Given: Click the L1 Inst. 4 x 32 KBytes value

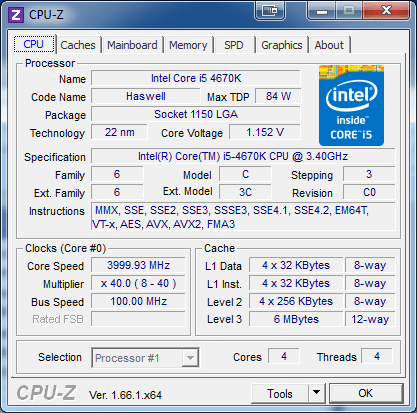Looking at the screenshot, I should [x=296, y=284].
